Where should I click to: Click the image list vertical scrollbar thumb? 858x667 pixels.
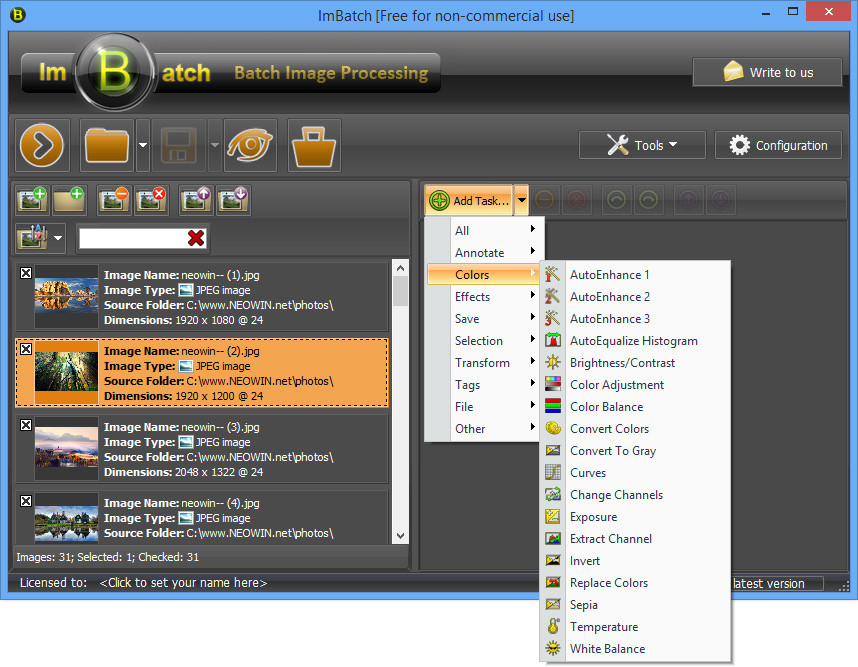[400, 292]
